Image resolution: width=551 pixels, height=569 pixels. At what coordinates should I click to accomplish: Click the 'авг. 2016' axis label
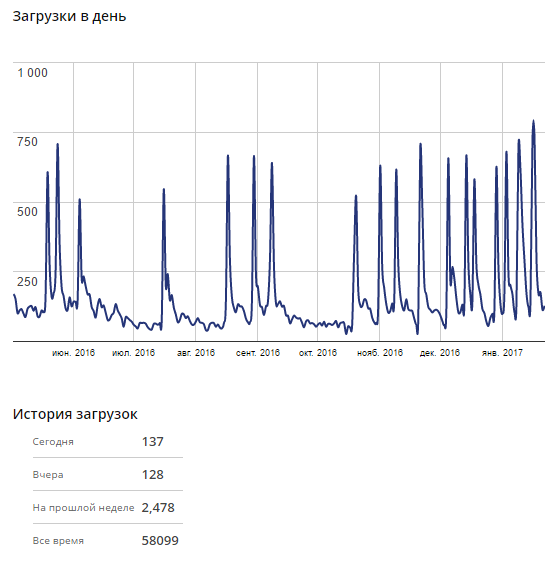coord(196,353)
